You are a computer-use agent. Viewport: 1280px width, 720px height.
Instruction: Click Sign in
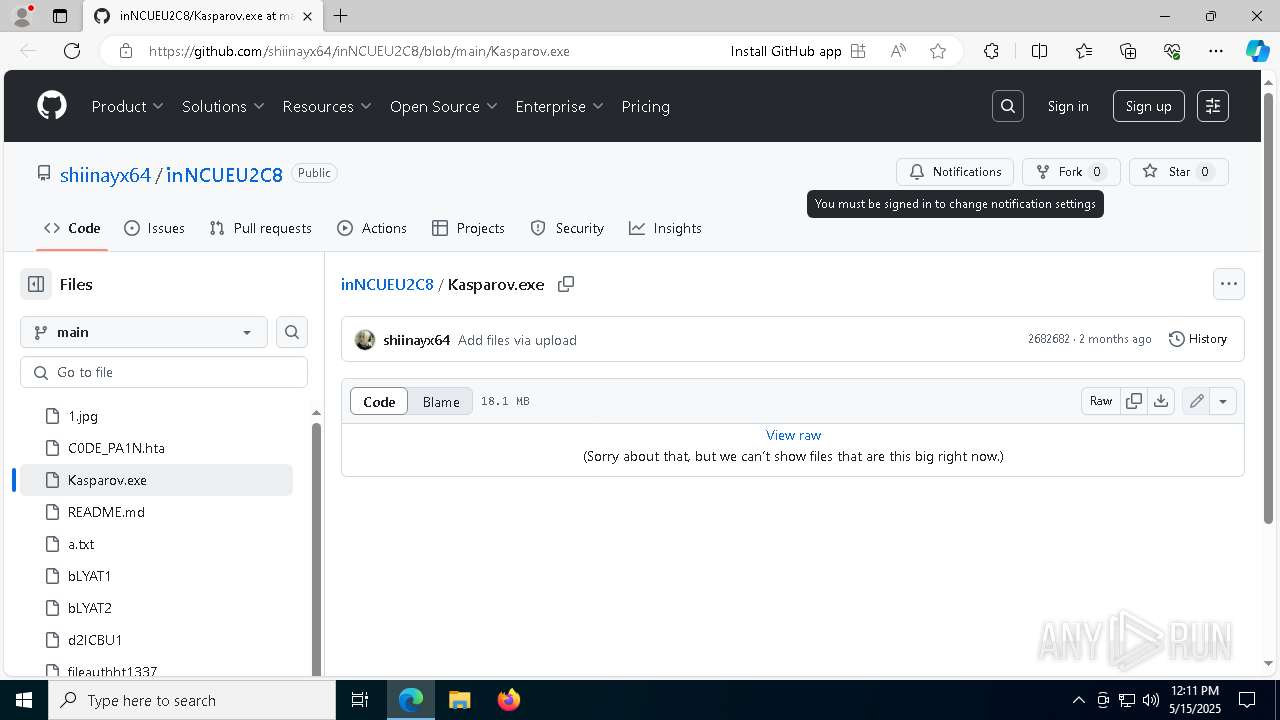tap(1068, 106)
